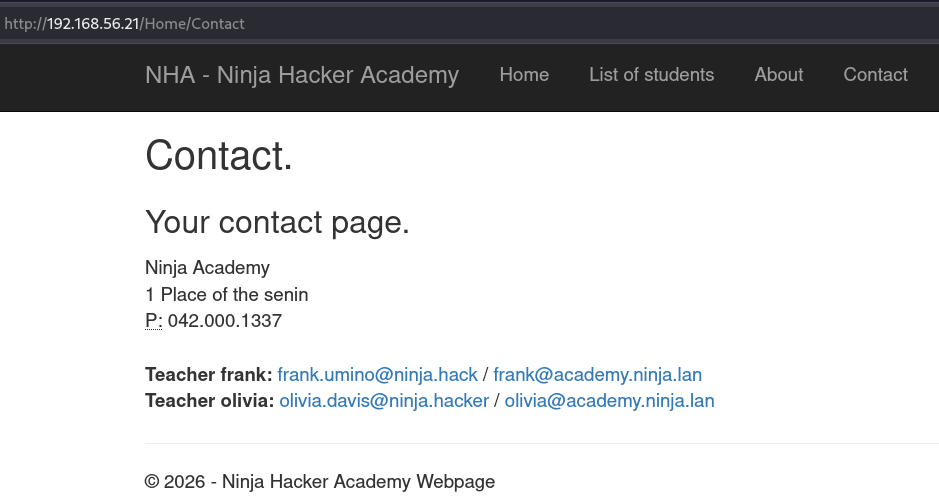Screen dimensions: 939x503
Task: Navigate to the About page
Action: point(779,75)
